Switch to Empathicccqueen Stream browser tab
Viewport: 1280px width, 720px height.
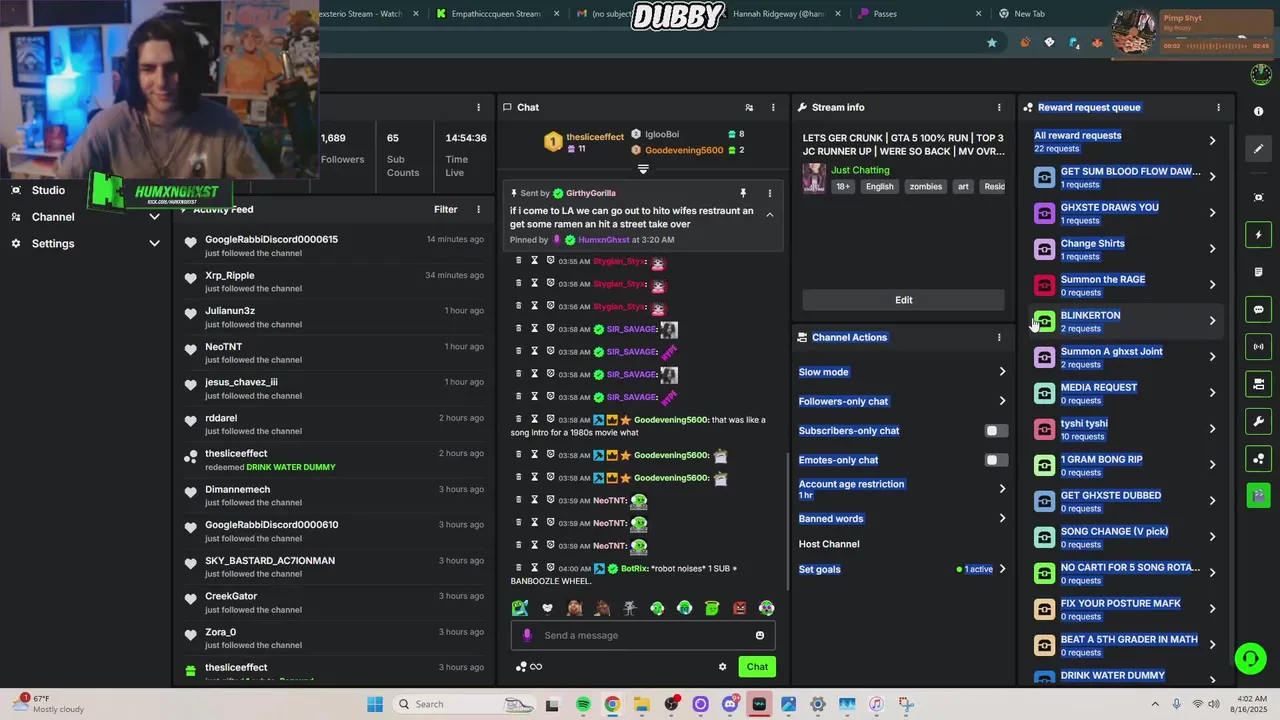click(x=496, y=14)
